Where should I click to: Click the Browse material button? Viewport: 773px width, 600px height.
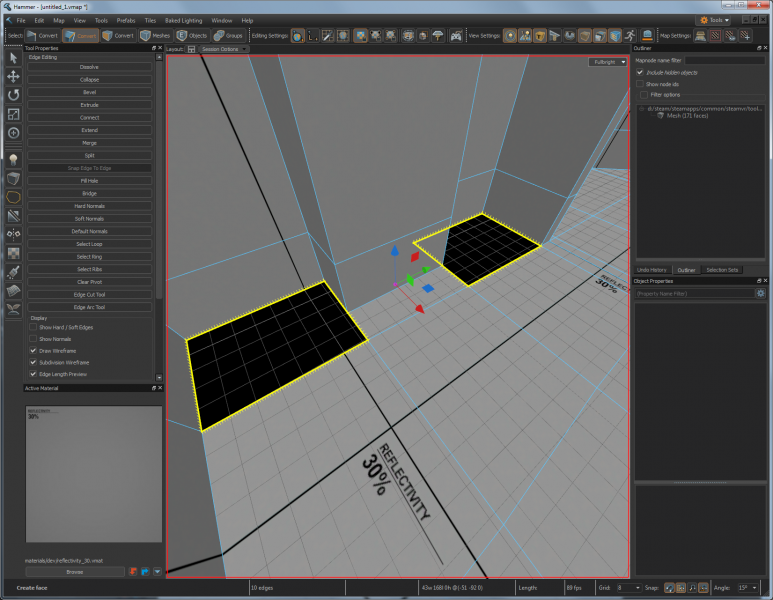click(74, 572)
